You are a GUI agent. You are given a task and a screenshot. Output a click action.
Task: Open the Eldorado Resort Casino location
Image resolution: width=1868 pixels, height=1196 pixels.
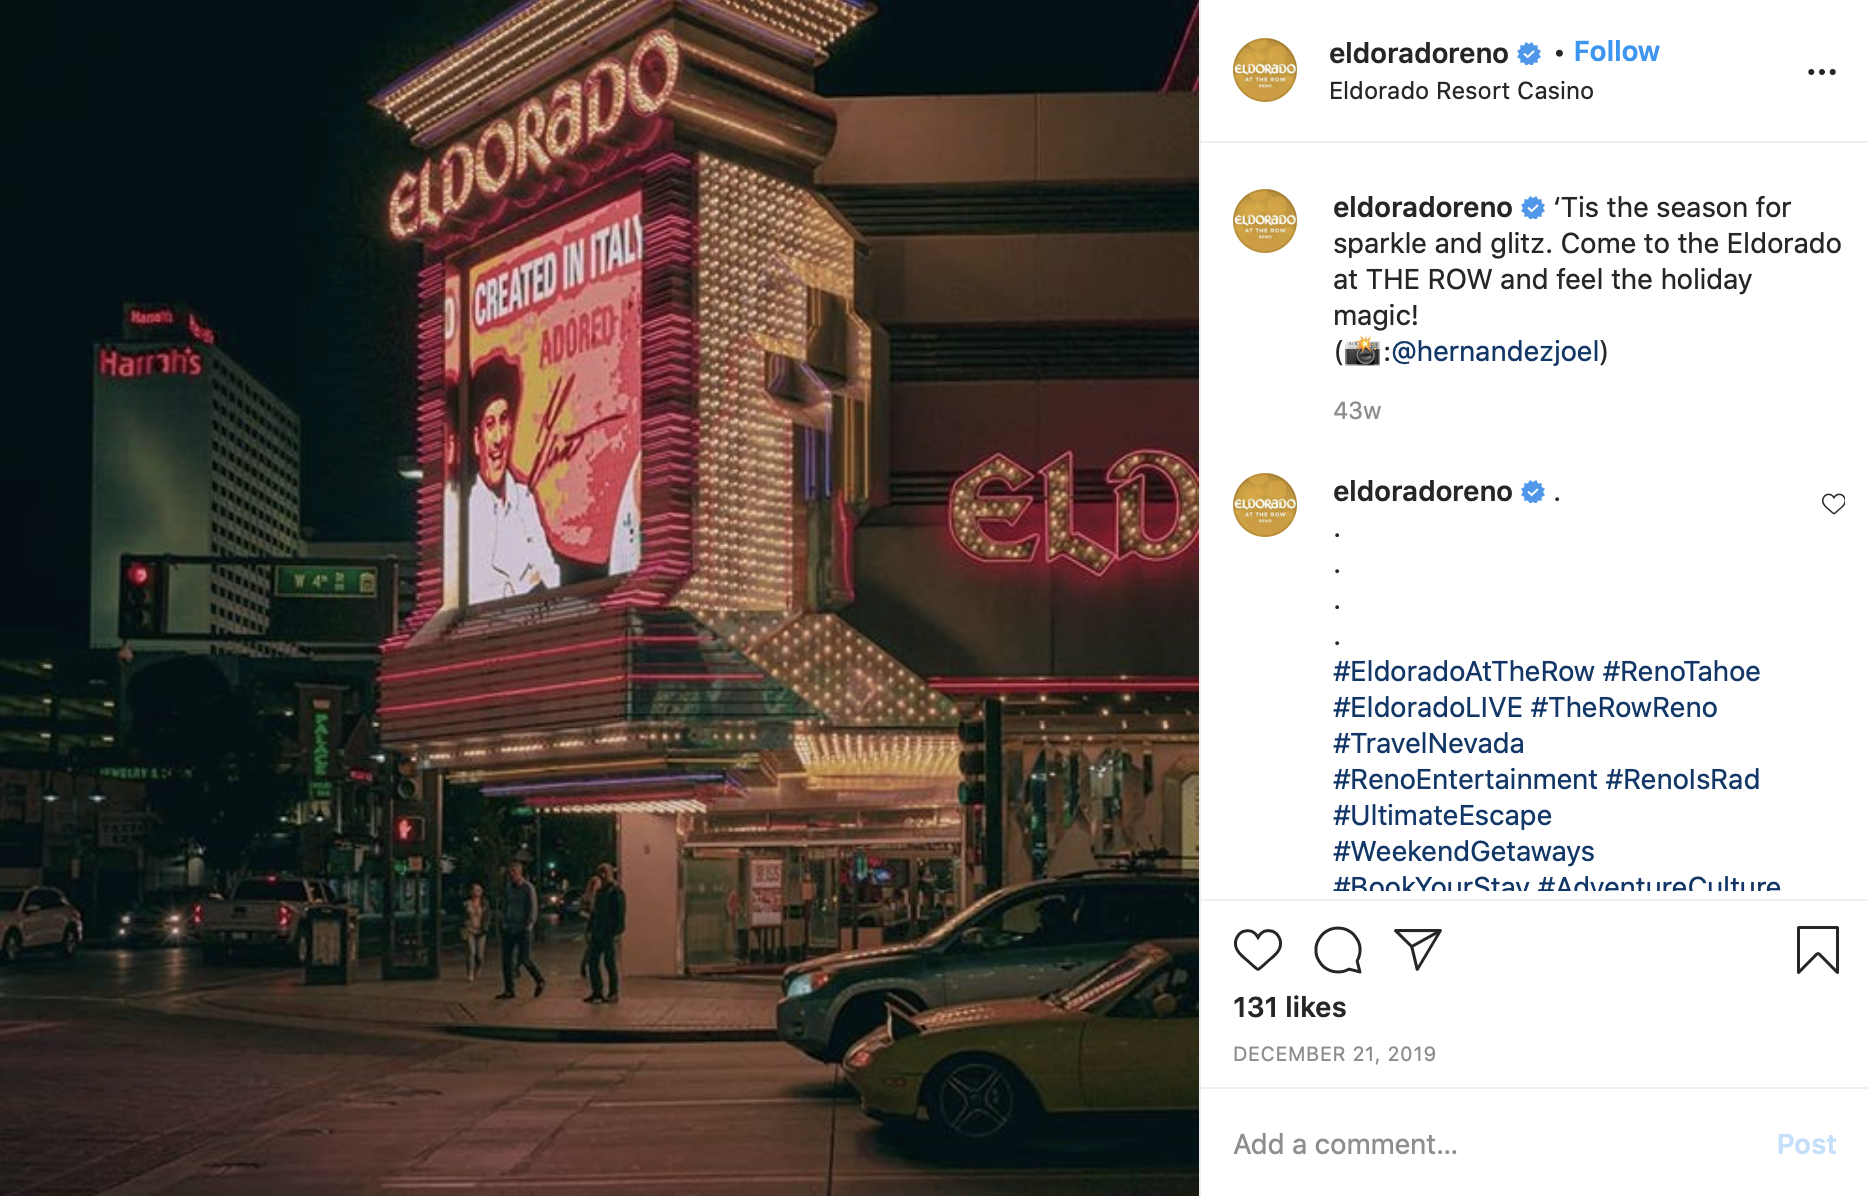pyautogui.click(x=1461, y=91)
